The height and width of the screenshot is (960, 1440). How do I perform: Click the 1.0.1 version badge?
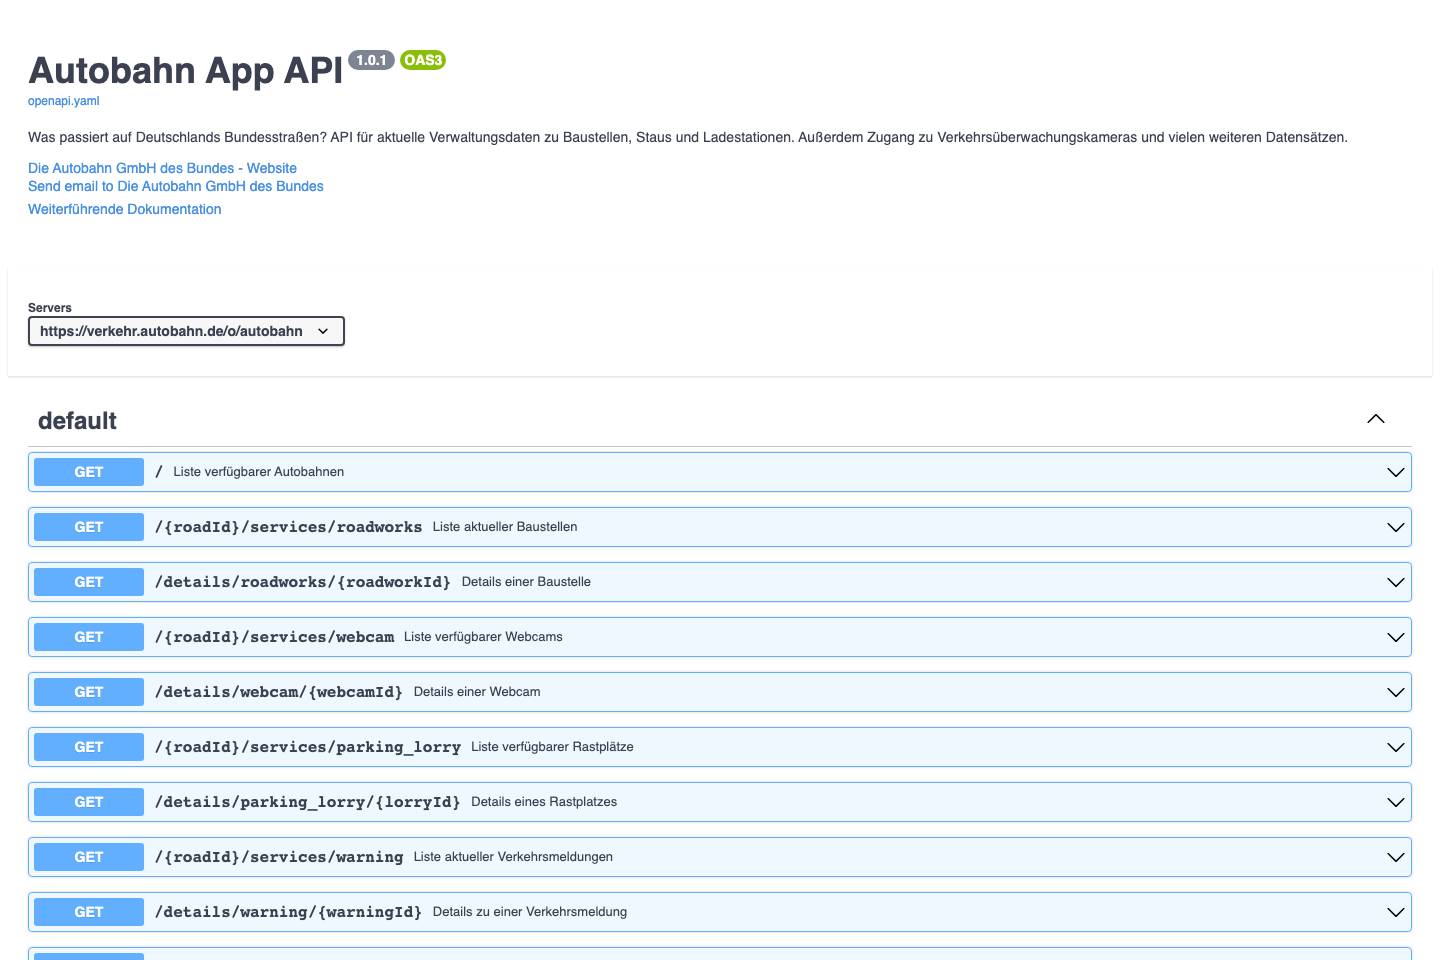click(371, 60)
